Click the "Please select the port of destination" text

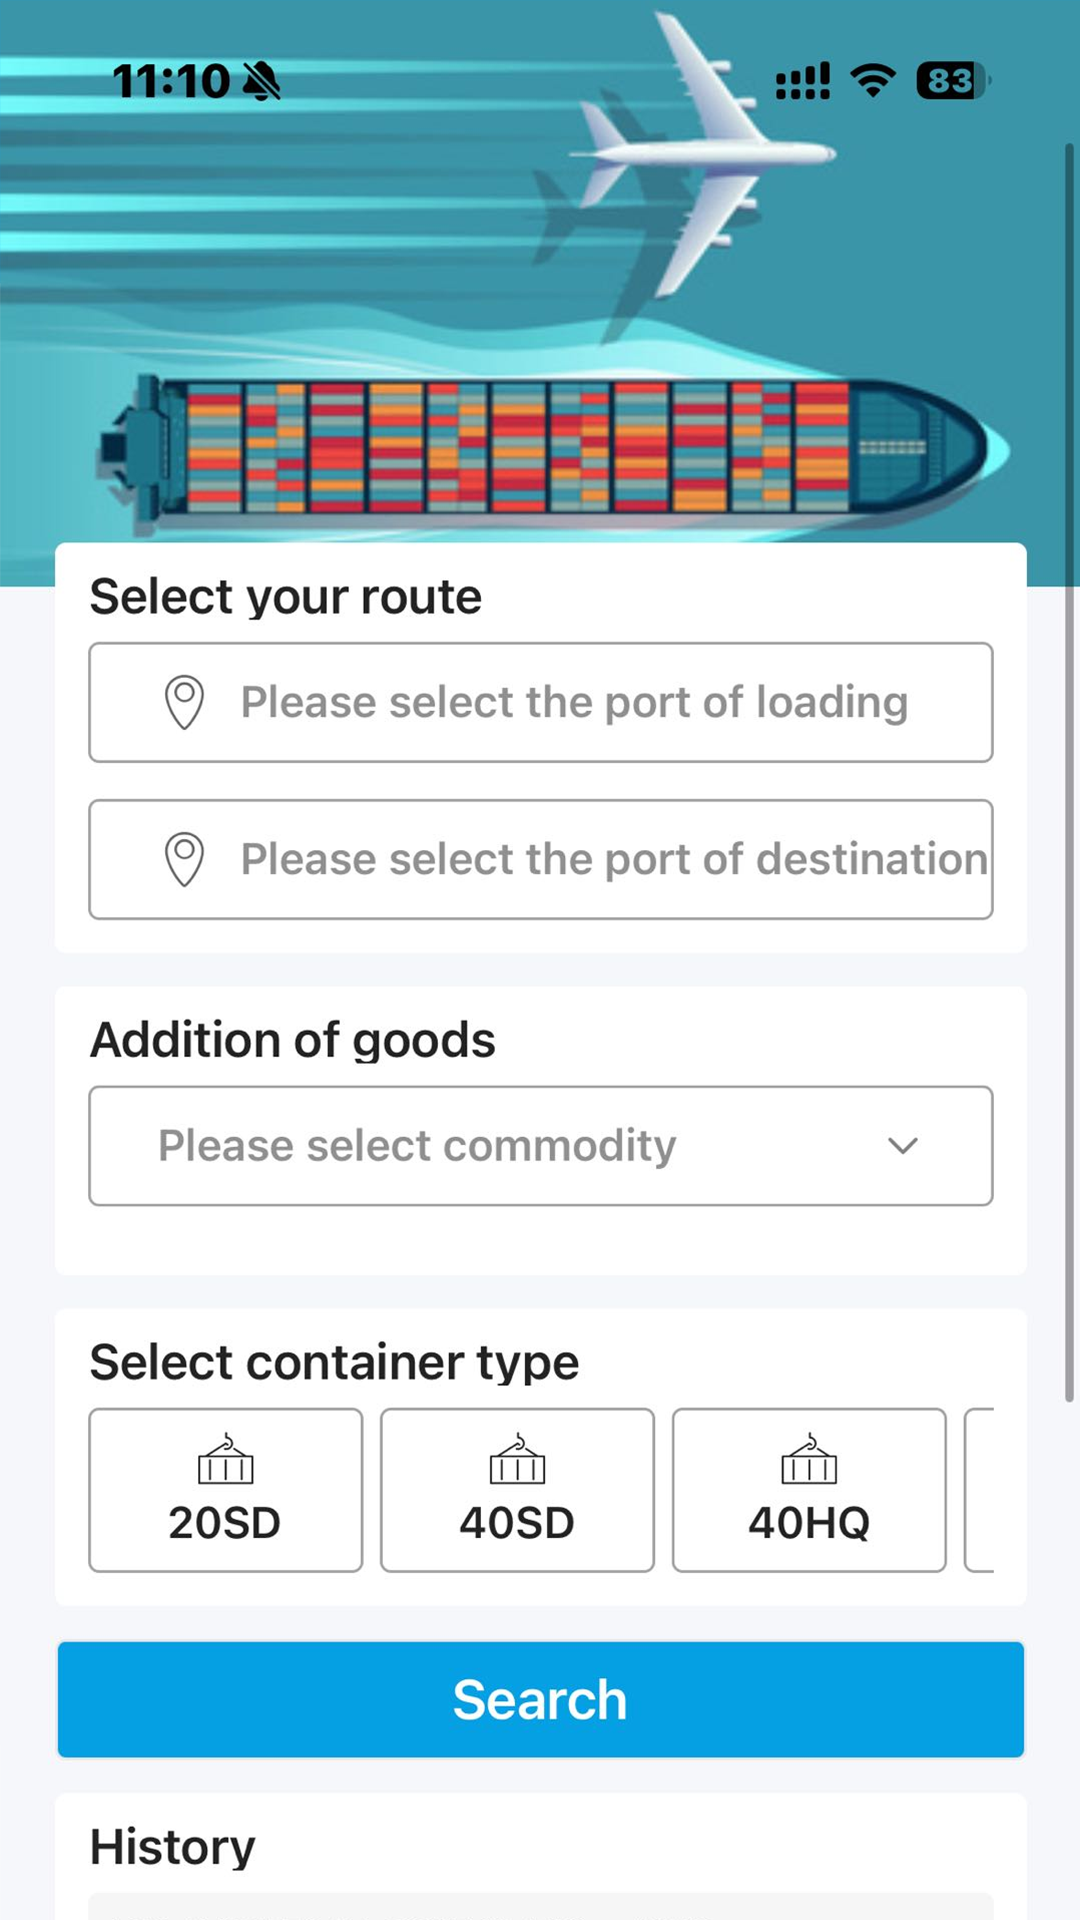click(614, 859)
